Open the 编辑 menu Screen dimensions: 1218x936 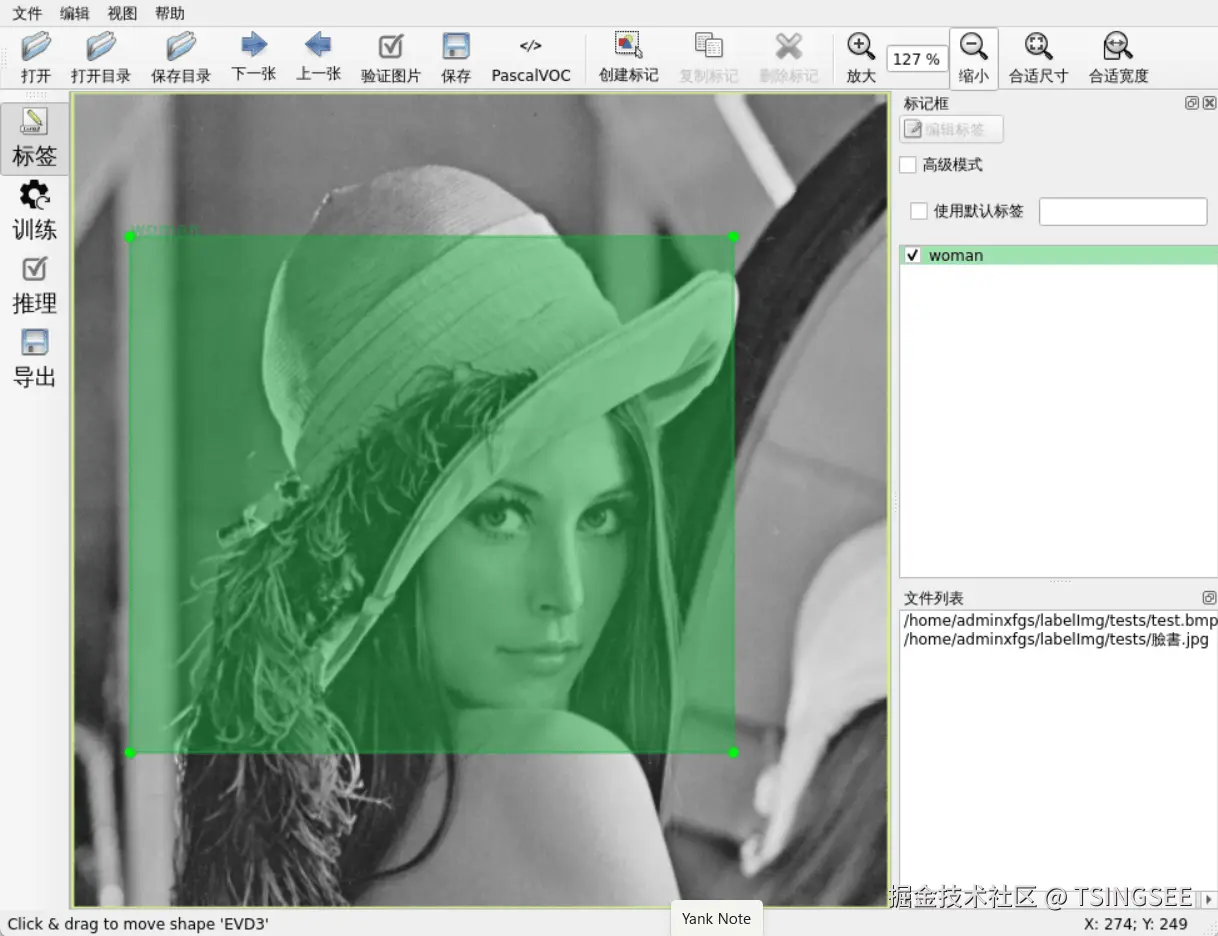pyautogui.click(x=75, y=14)
